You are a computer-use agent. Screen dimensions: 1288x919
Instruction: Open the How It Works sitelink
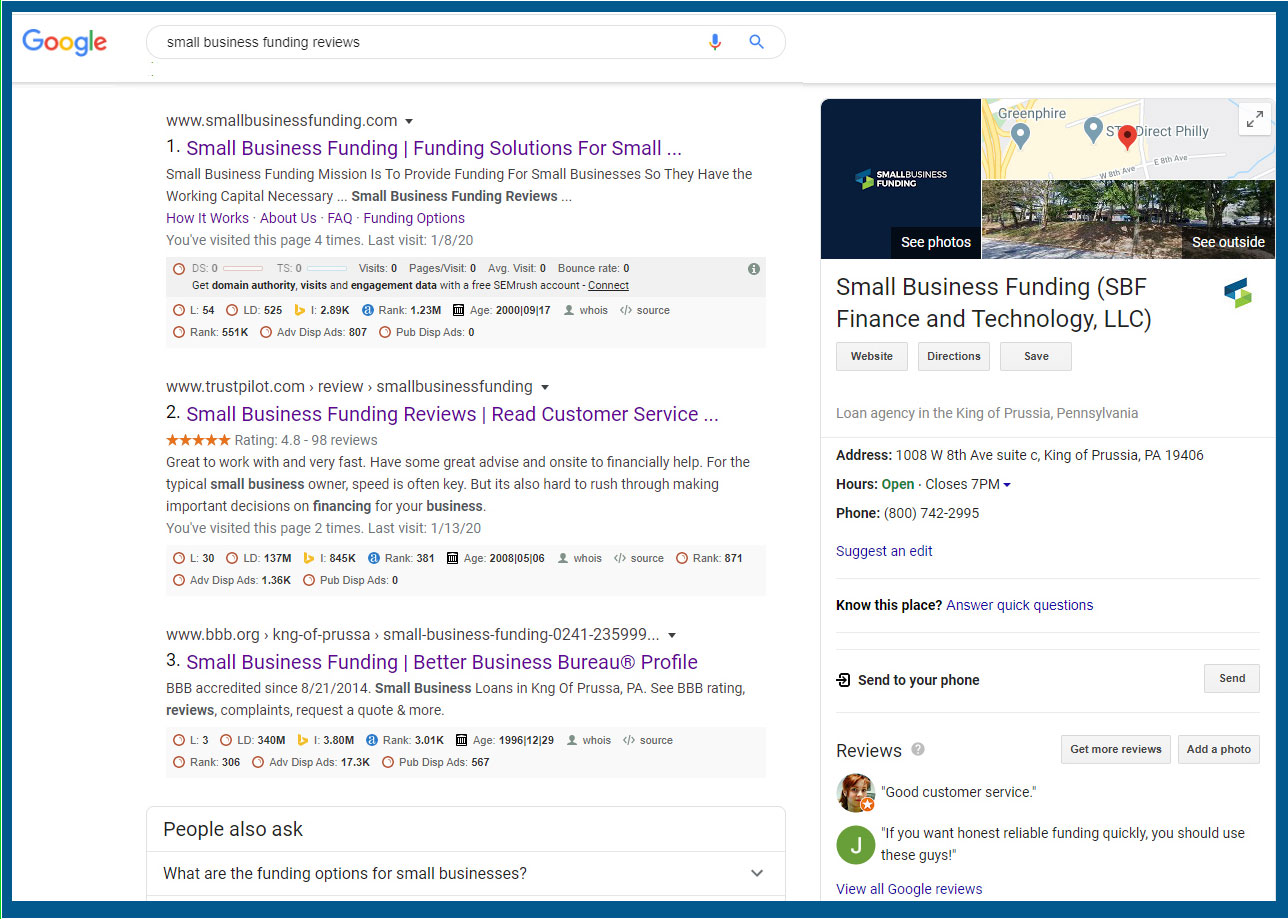(x=207, y=218)
